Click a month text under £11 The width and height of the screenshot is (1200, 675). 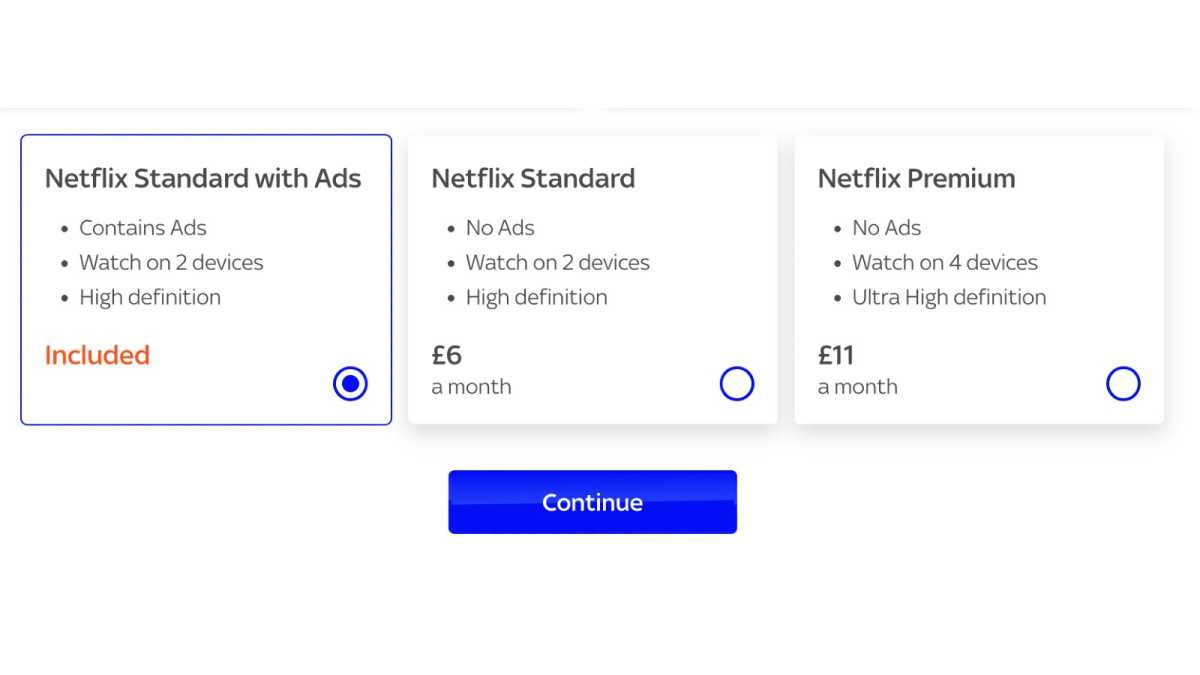pyautogui.click(x=857, y=387)
